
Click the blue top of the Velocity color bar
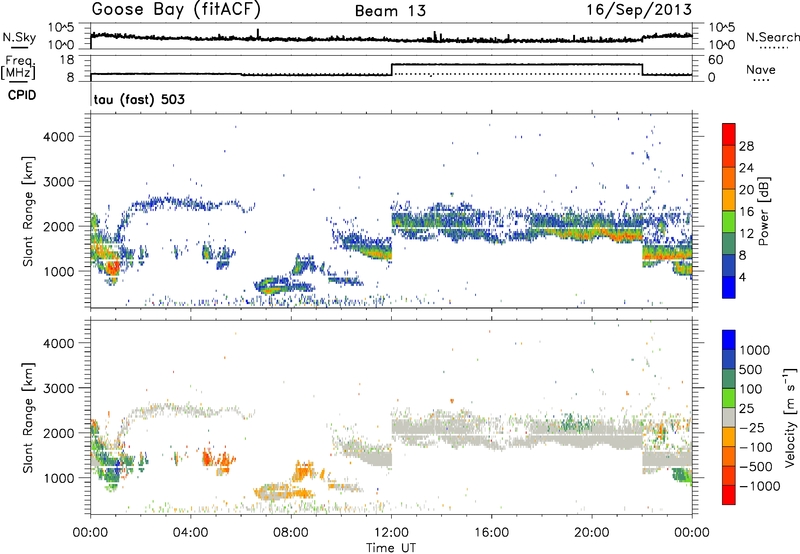point(729,339)
